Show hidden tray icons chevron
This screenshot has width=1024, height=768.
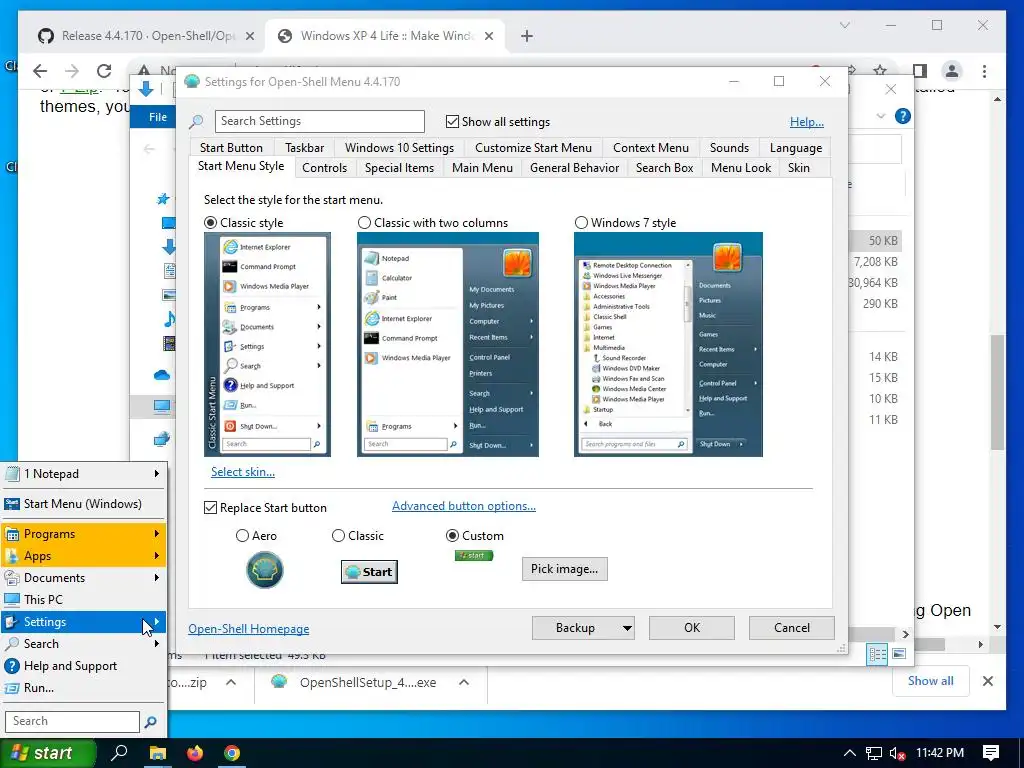(849, 753)
